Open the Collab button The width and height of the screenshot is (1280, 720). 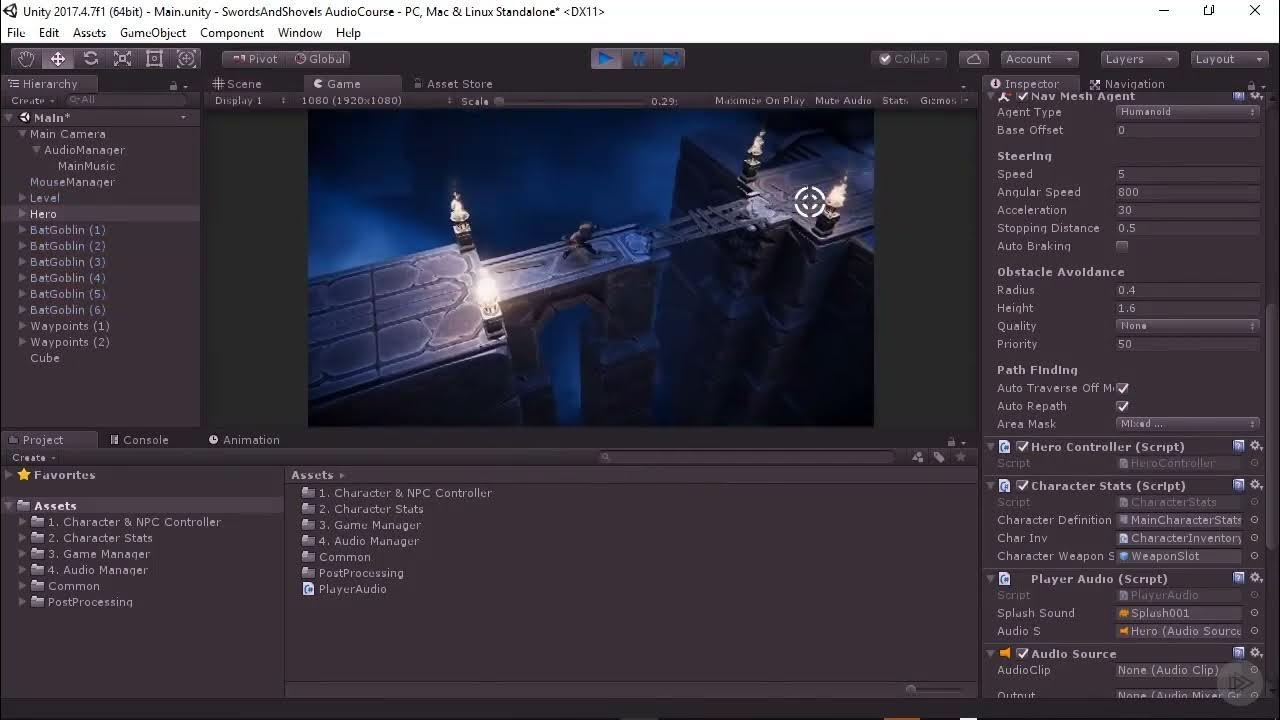(x=910, y=59)
